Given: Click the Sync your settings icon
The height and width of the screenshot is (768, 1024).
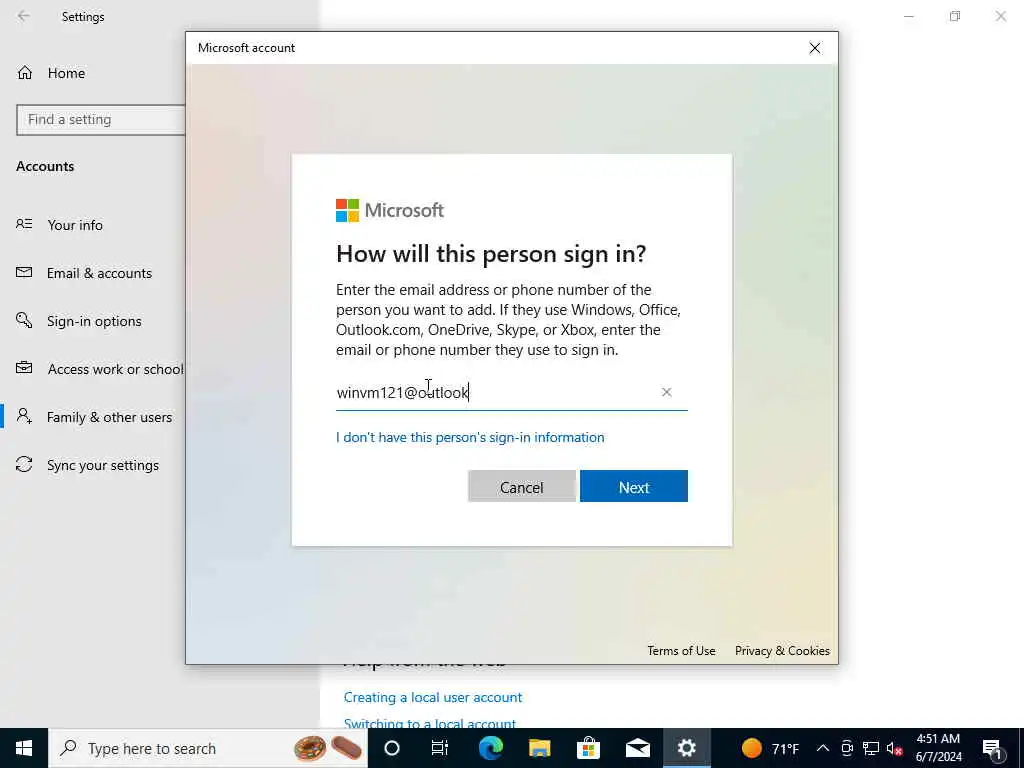Looking at the screenshot, I should coord(24,464).
